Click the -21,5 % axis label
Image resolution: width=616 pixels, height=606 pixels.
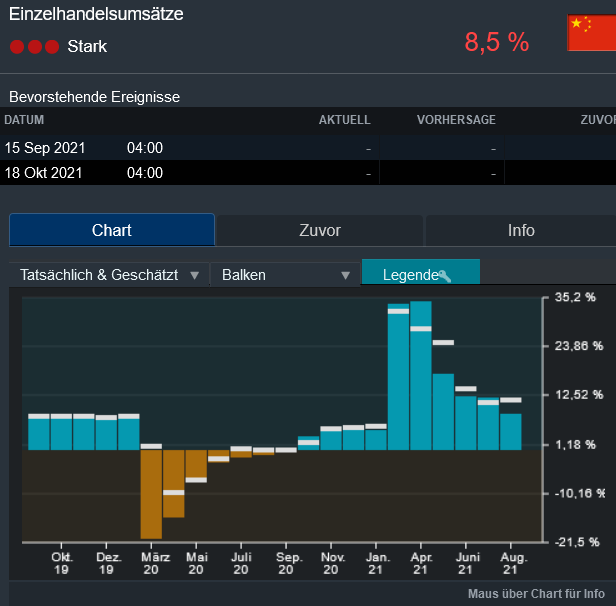[577, 542]
